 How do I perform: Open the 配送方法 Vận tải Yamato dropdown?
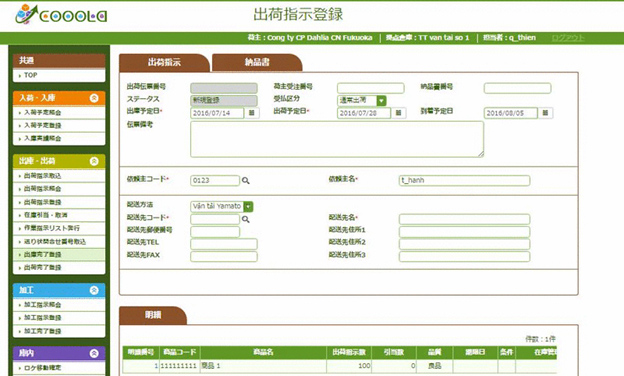[x=248, y=207]
